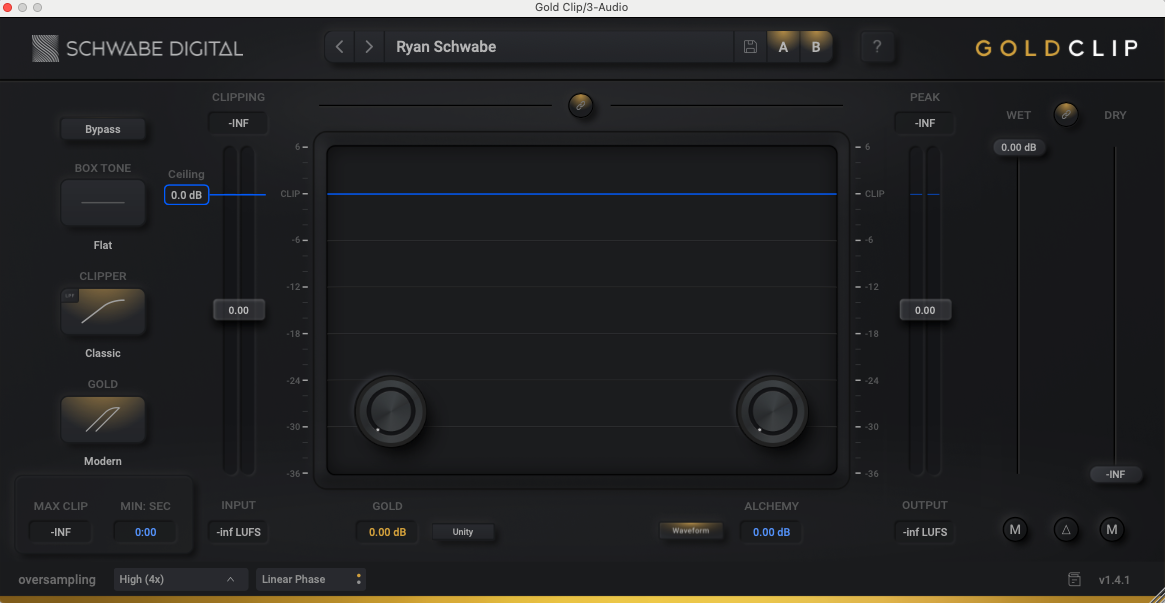Select the Gold Modern curve icon
Viewport: 1165px width, 603px height.
[x=103, y=419]
